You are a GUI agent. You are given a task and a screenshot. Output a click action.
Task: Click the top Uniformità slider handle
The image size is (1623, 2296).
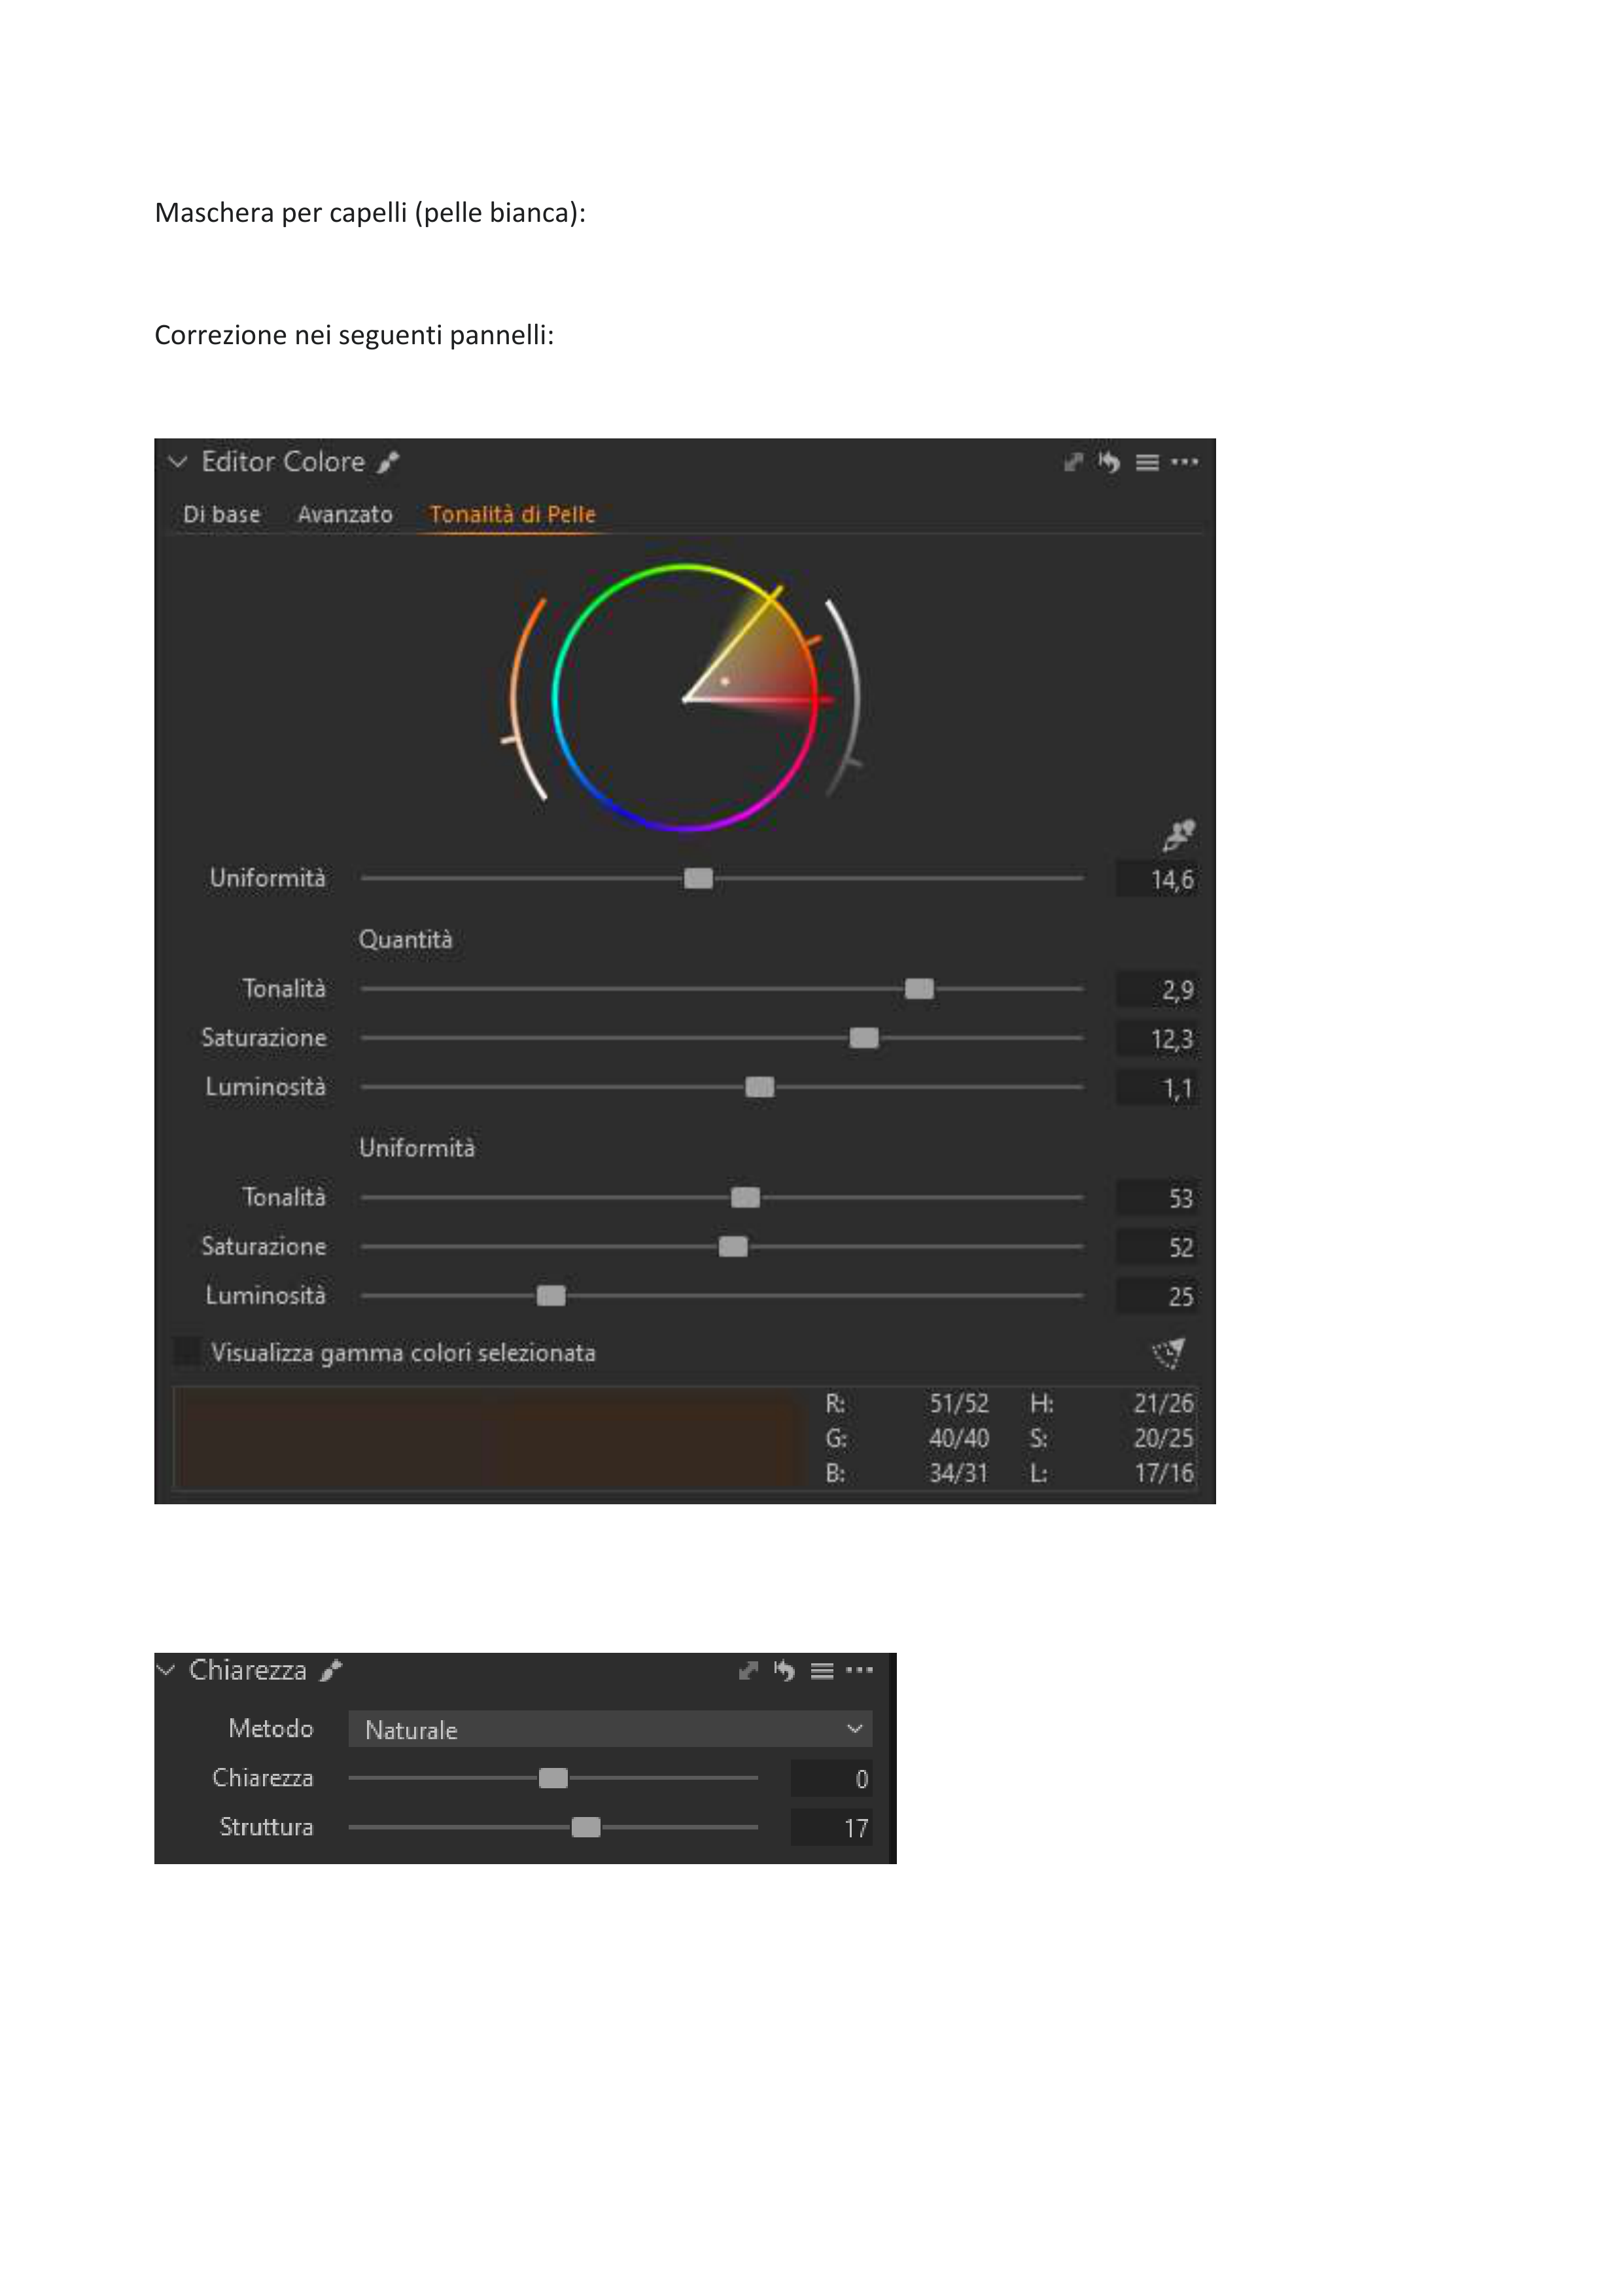pos(698,879)
